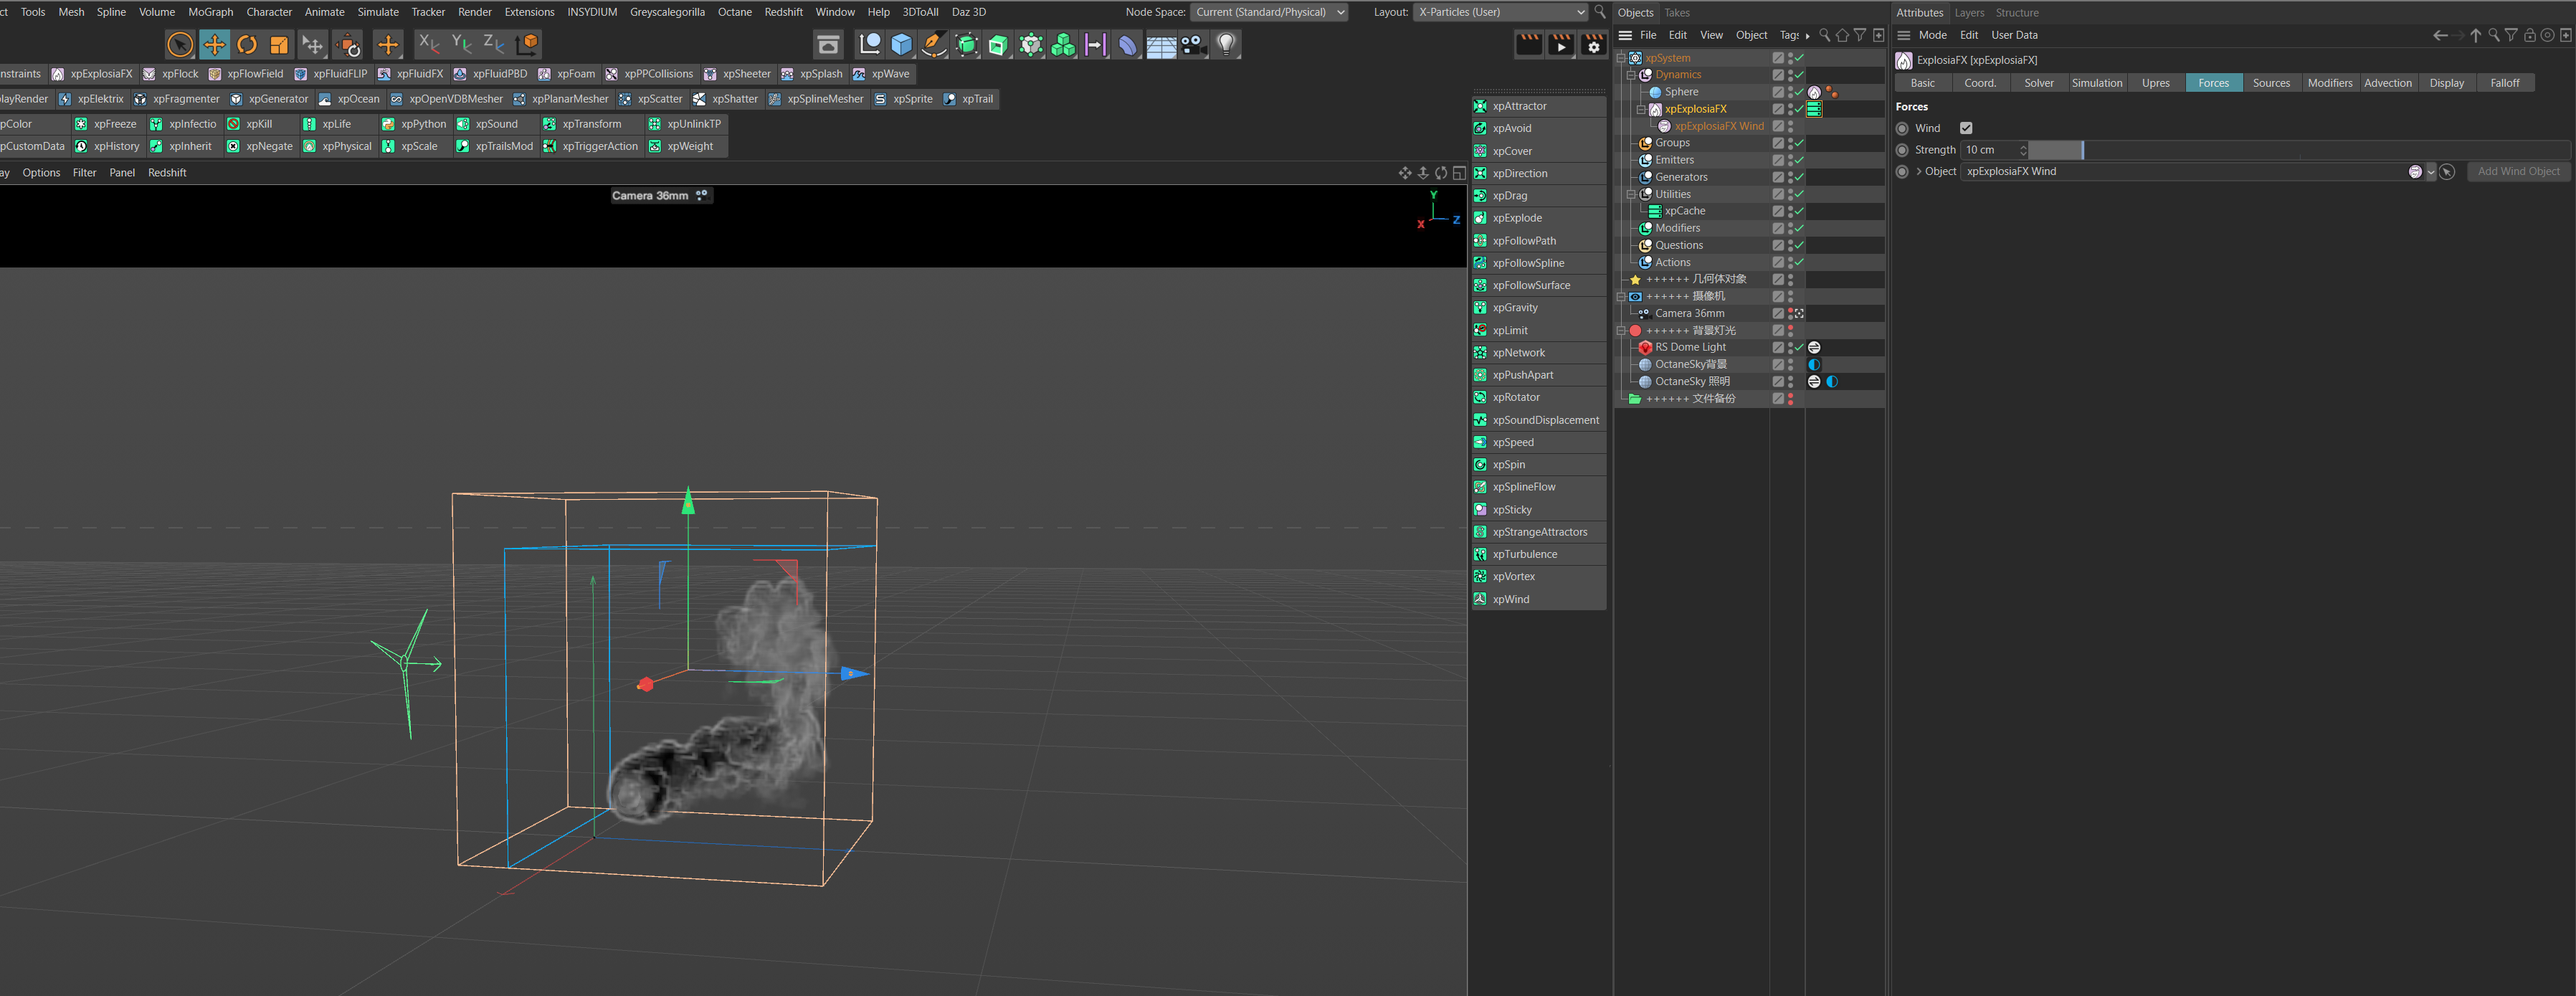Select the Live Selection tool

point(180,44)
